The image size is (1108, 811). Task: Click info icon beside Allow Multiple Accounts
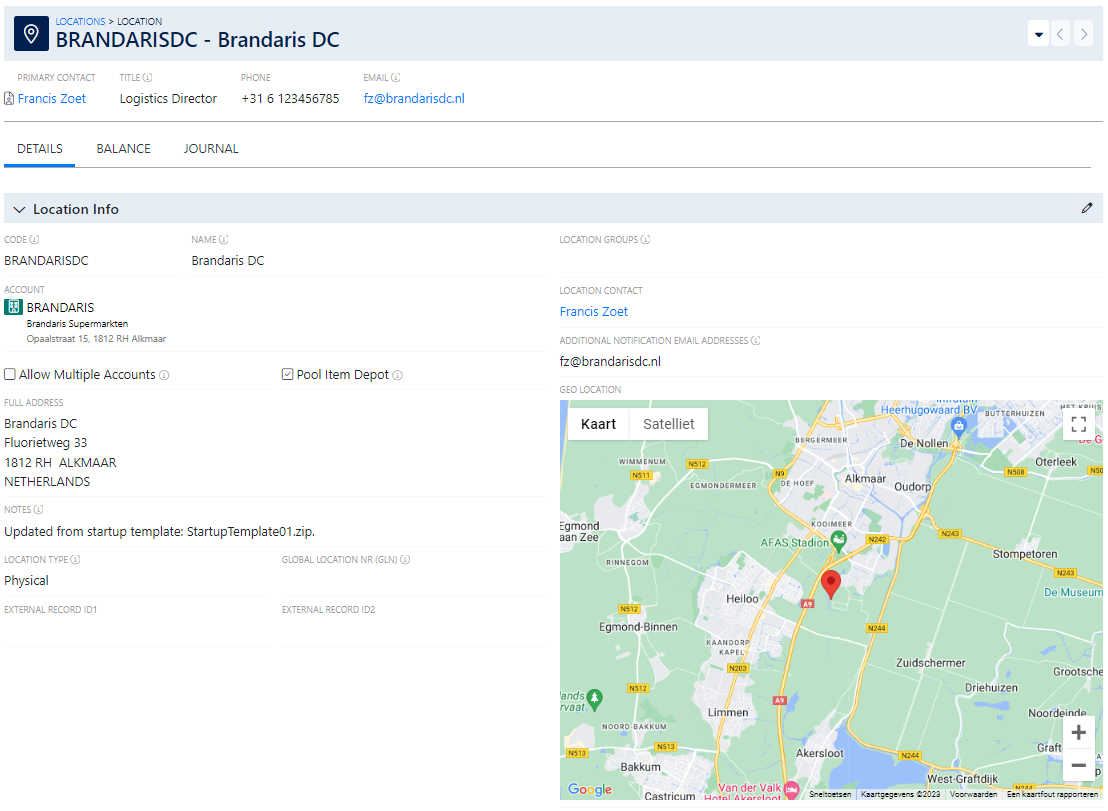(x=164, y=375)
